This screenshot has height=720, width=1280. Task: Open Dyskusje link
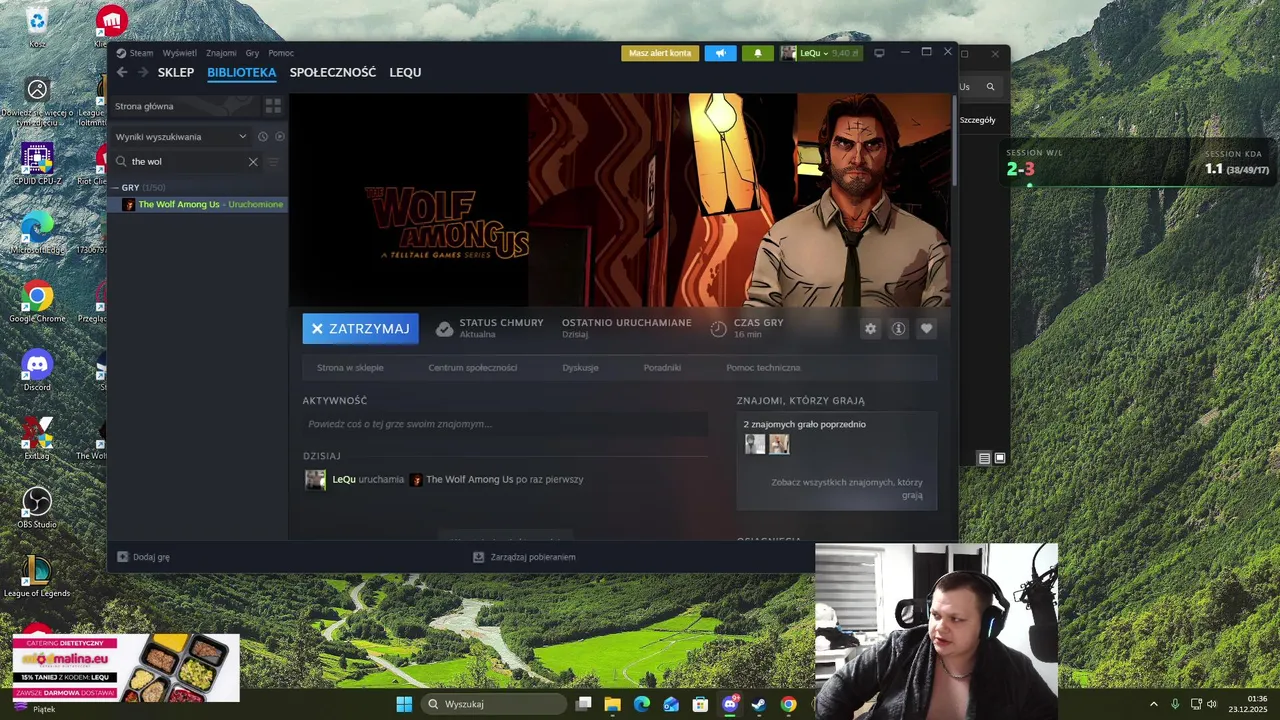pos(580,368)
